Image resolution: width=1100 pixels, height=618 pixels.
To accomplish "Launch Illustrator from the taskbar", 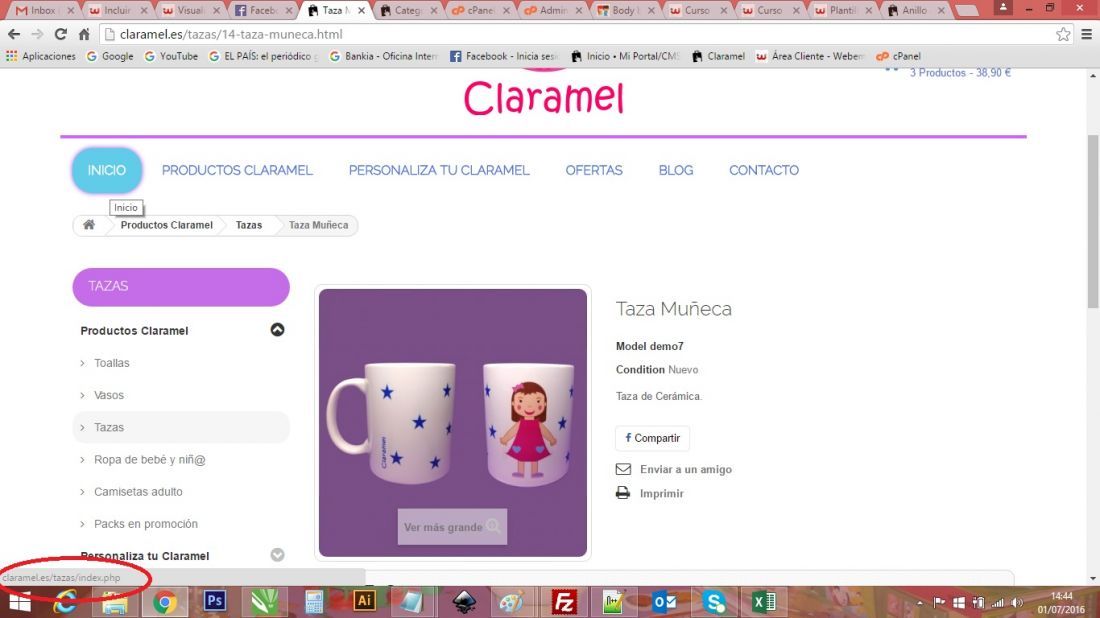I will [x=364, y=600].
